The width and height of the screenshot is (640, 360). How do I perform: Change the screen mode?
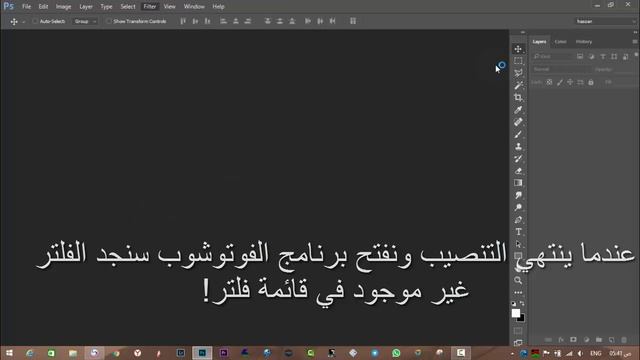click(x=518, y=343)
